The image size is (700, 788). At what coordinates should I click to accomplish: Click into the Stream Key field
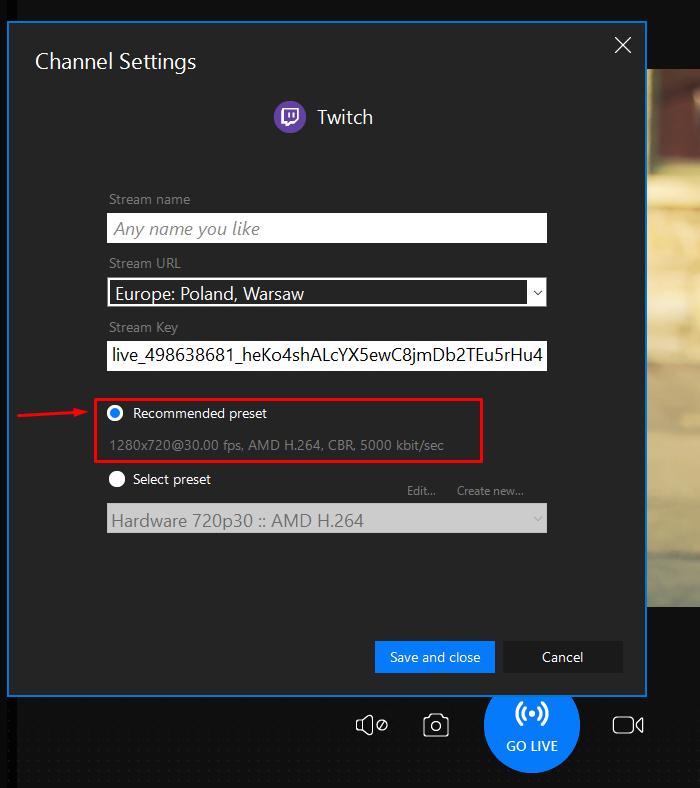point(327,356)
